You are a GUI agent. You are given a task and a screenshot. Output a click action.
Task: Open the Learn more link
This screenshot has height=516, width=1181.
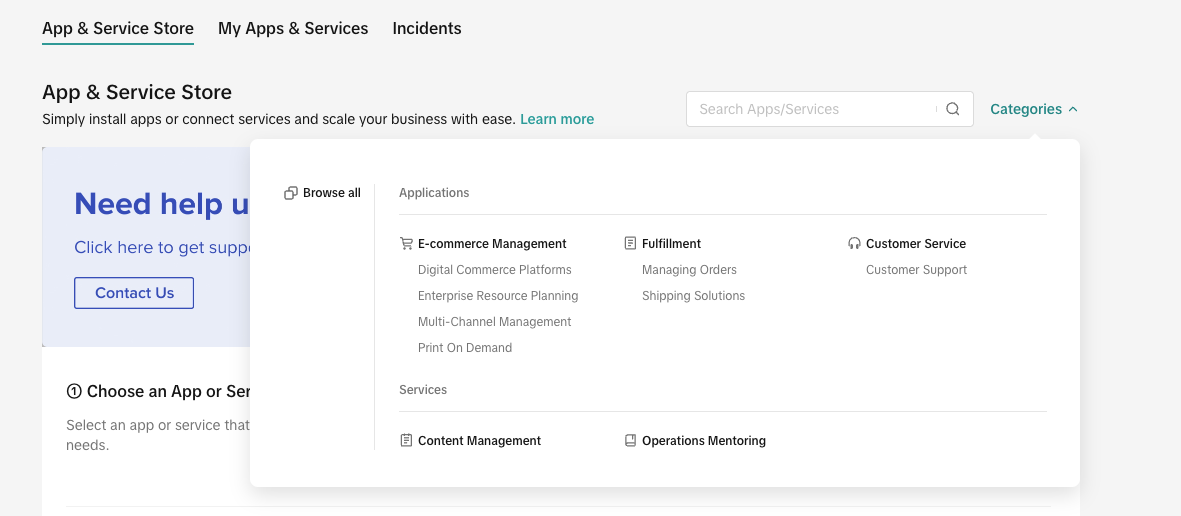557,119
